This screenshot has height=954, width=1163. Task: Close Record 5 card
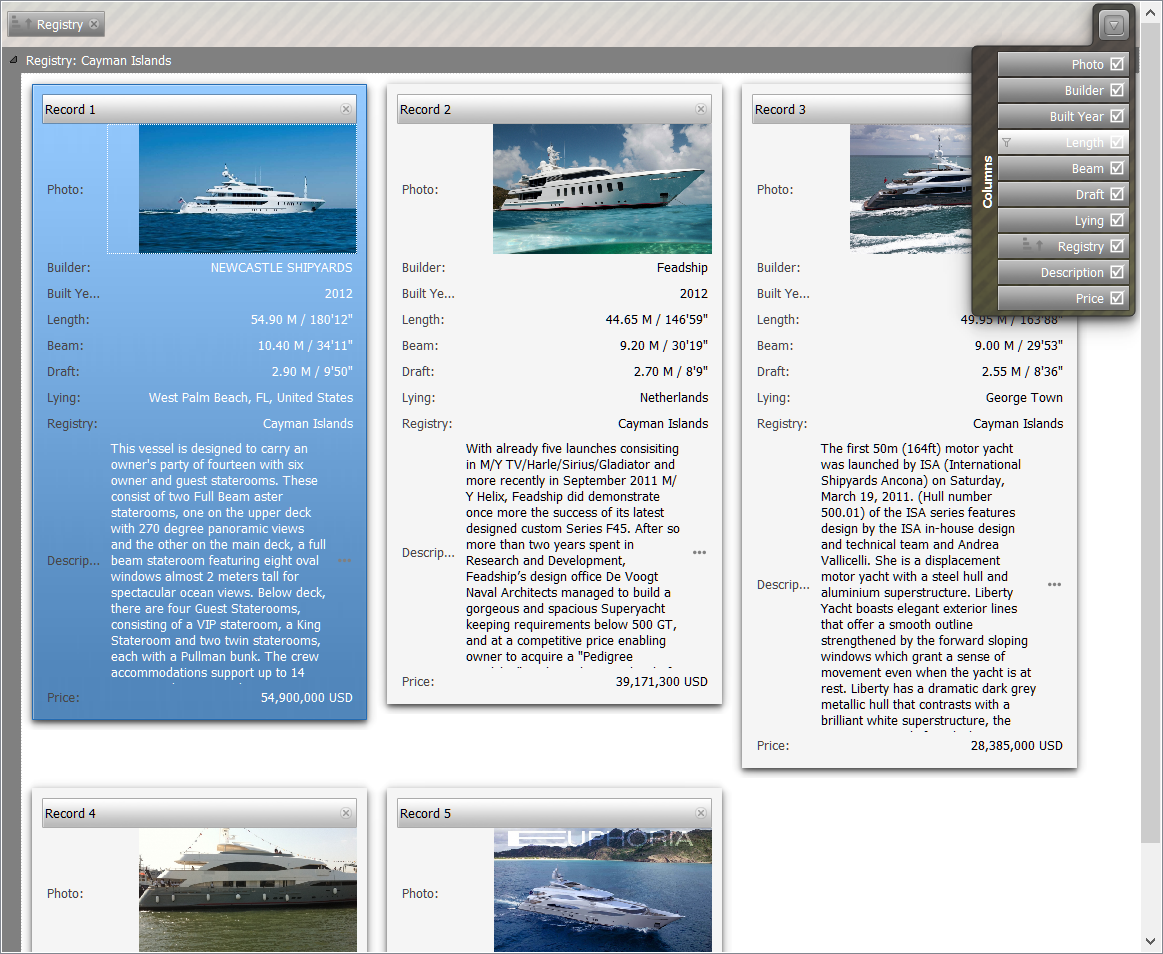[701, 813]
